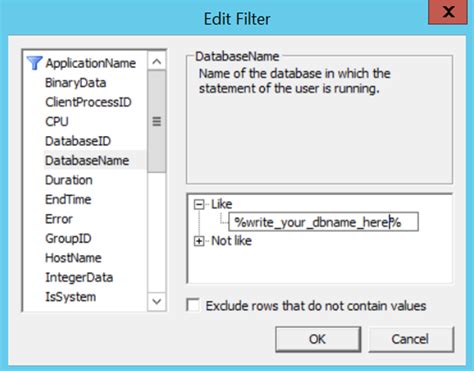Collapse the Like filter node
Screen dimensions: 474x371
click(199, 204)
